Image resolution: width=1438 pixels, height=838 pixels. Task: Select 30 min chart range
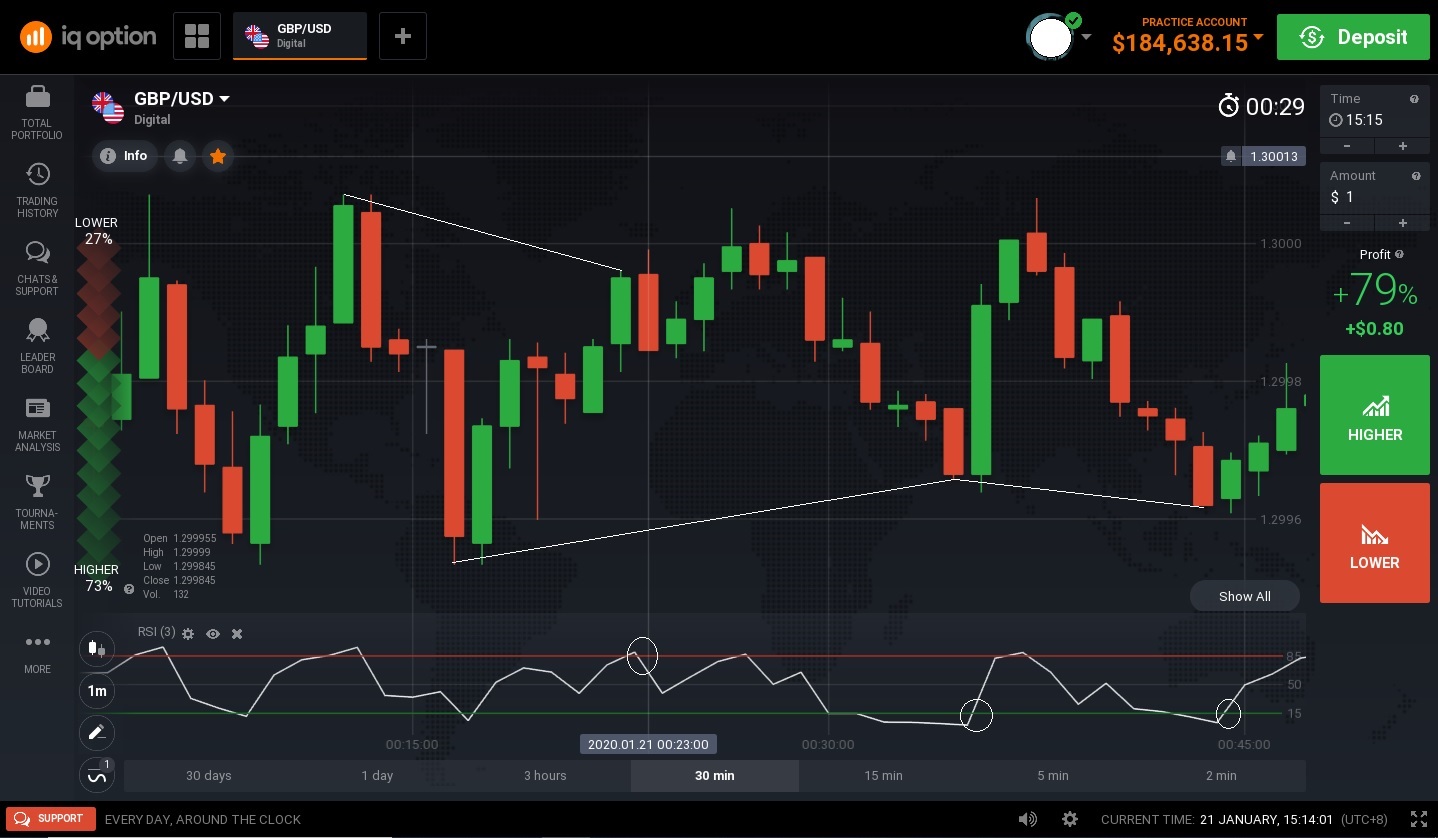coord(715,775)
